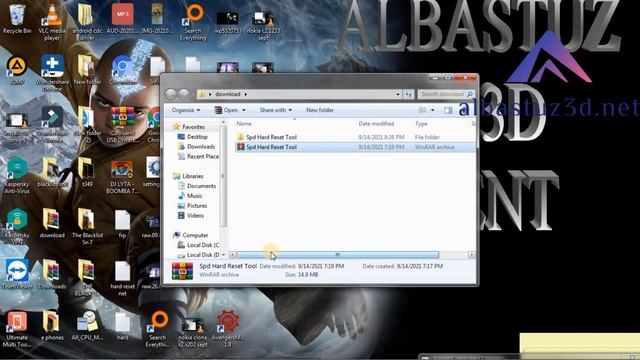Image resolution: width=640 pixels, height=360 pixels.
Task: Click the horizontal scrollbar right arrow
Action: point(471,255)
